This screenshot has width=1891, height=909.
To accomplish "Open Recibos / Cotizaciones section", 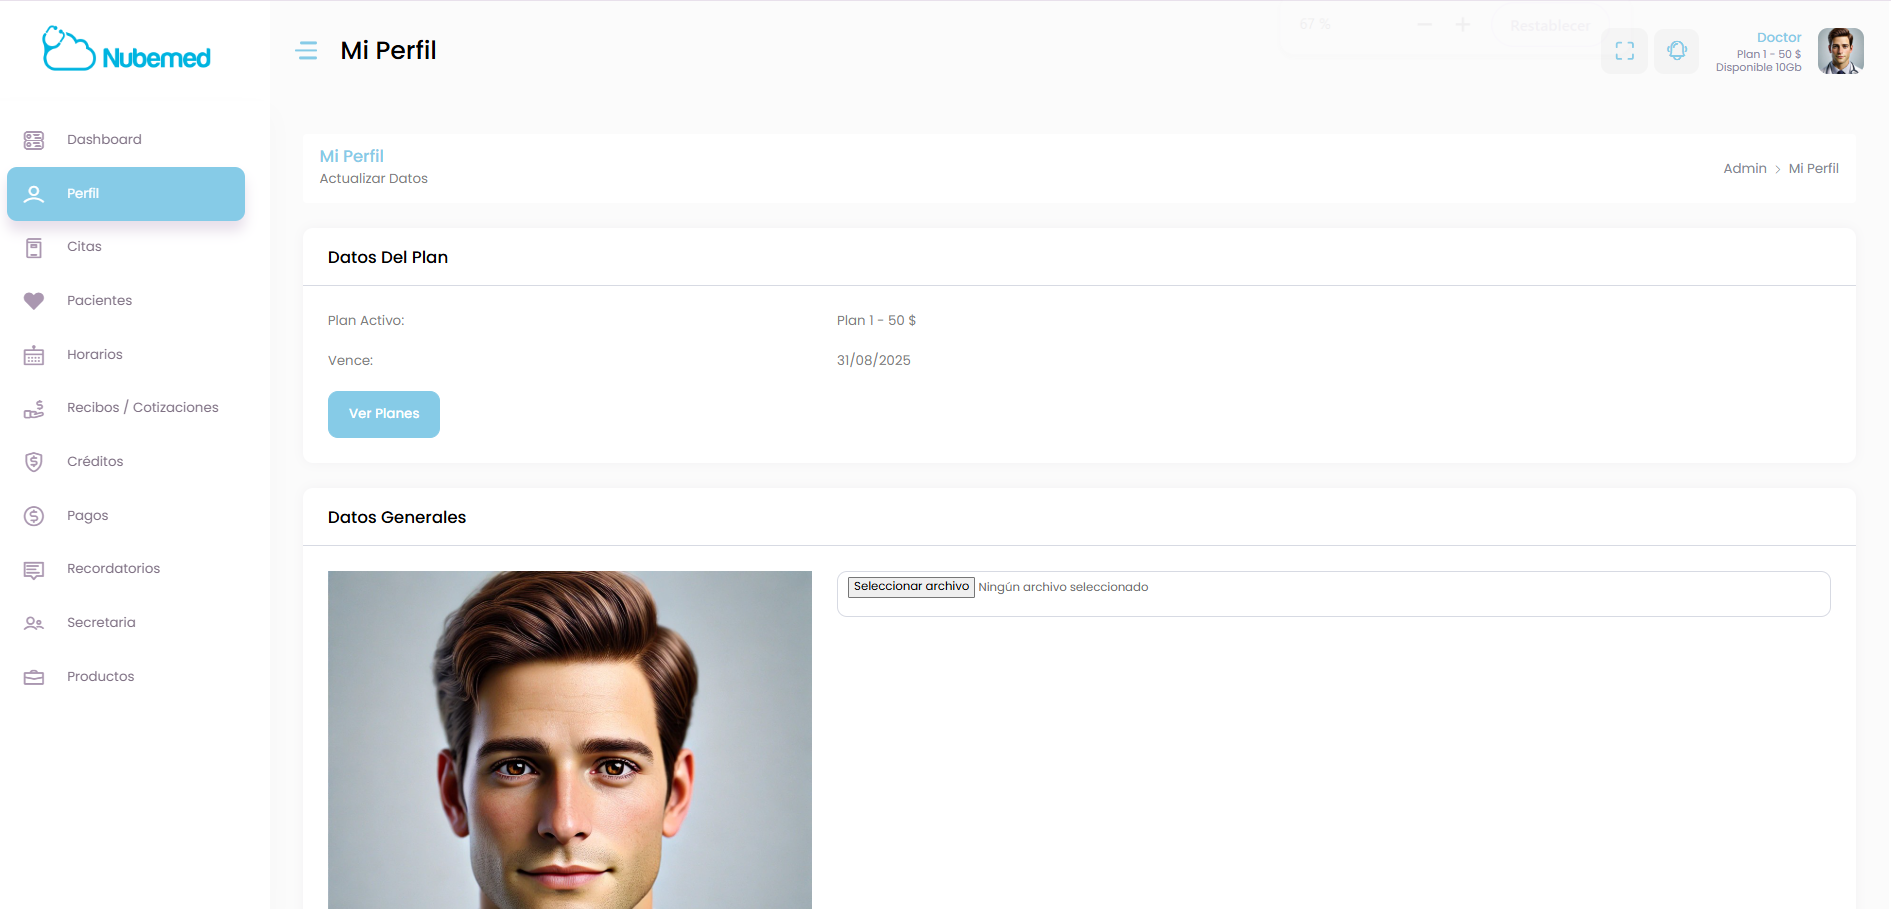I will click(142, 408).
